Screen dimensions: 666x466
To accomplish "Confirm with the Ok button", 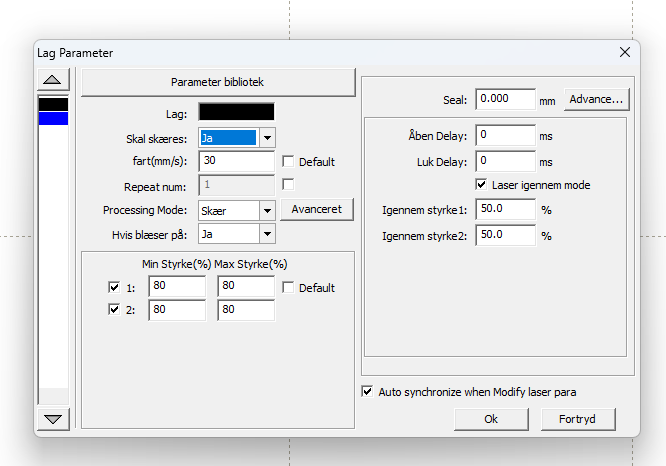I will (491, 419).
